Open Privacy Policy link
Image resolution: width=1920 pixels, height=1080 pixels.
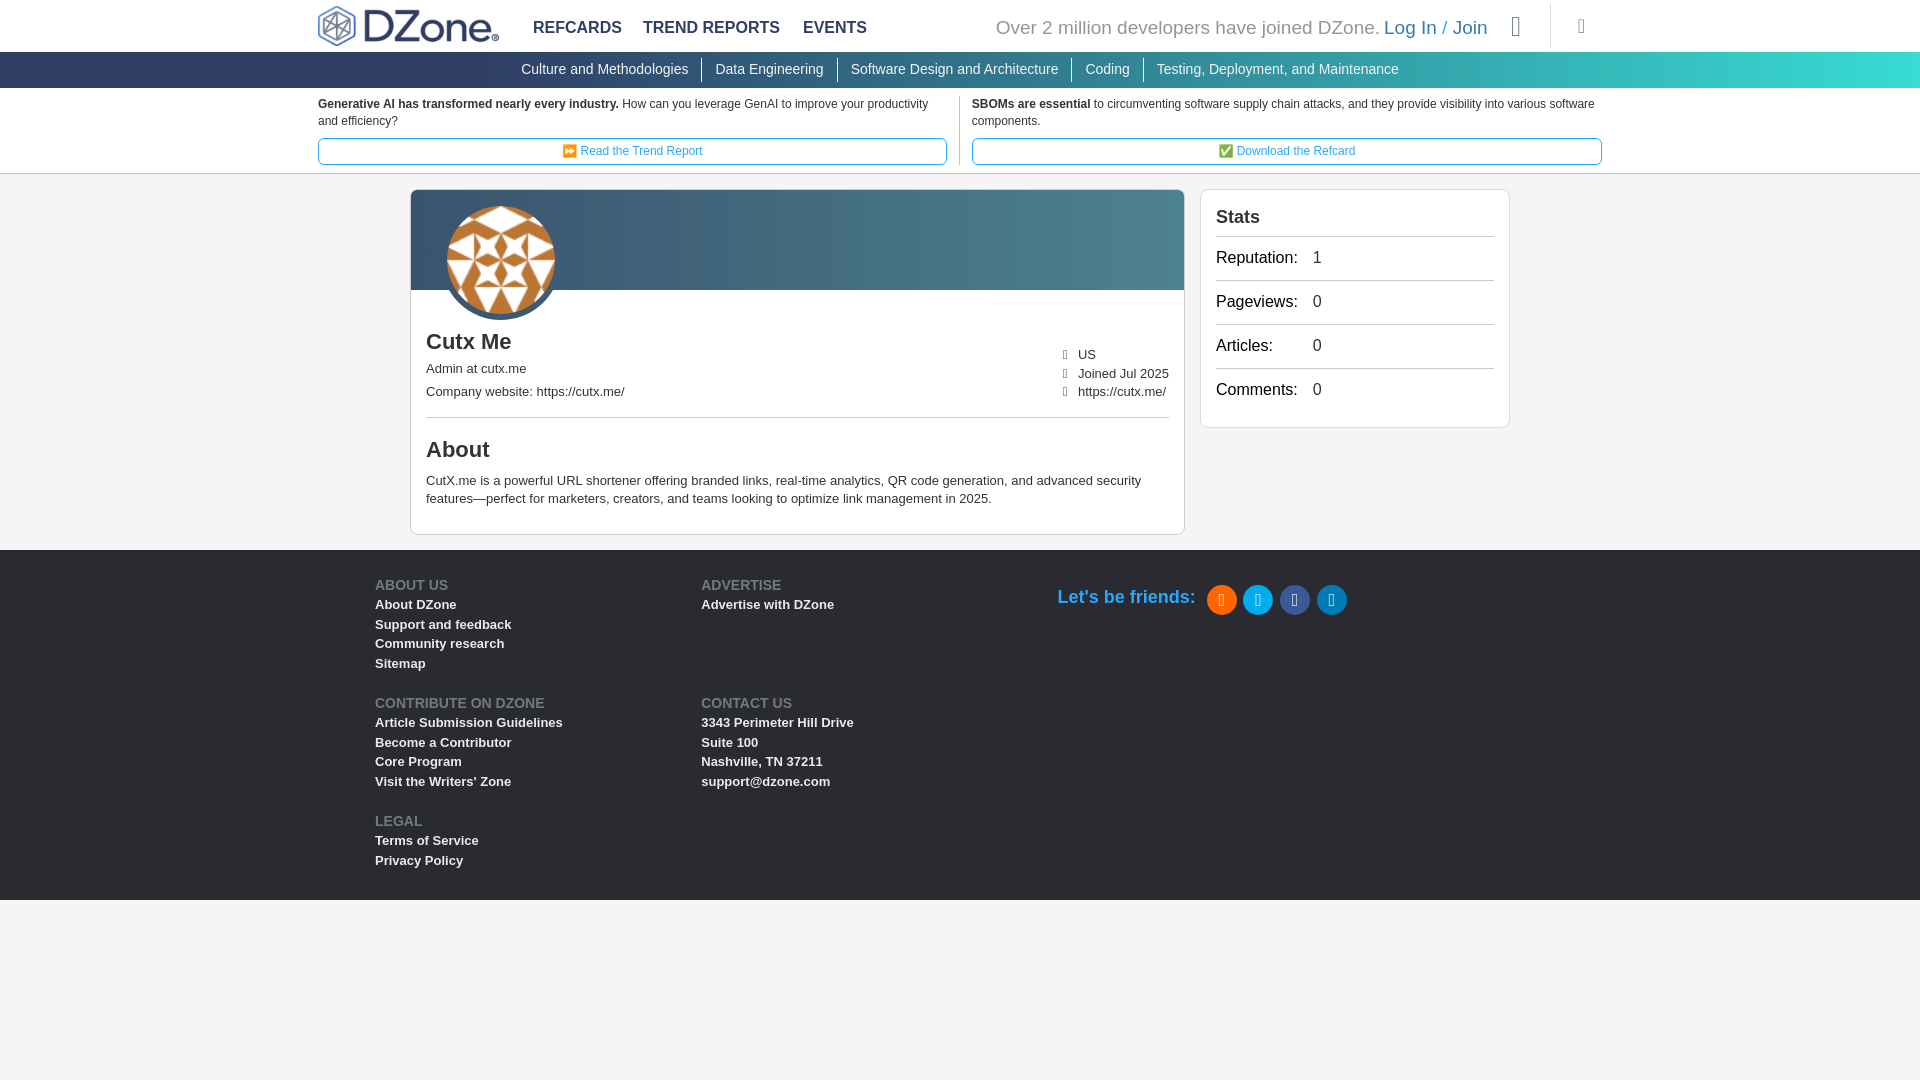(419, 861)
